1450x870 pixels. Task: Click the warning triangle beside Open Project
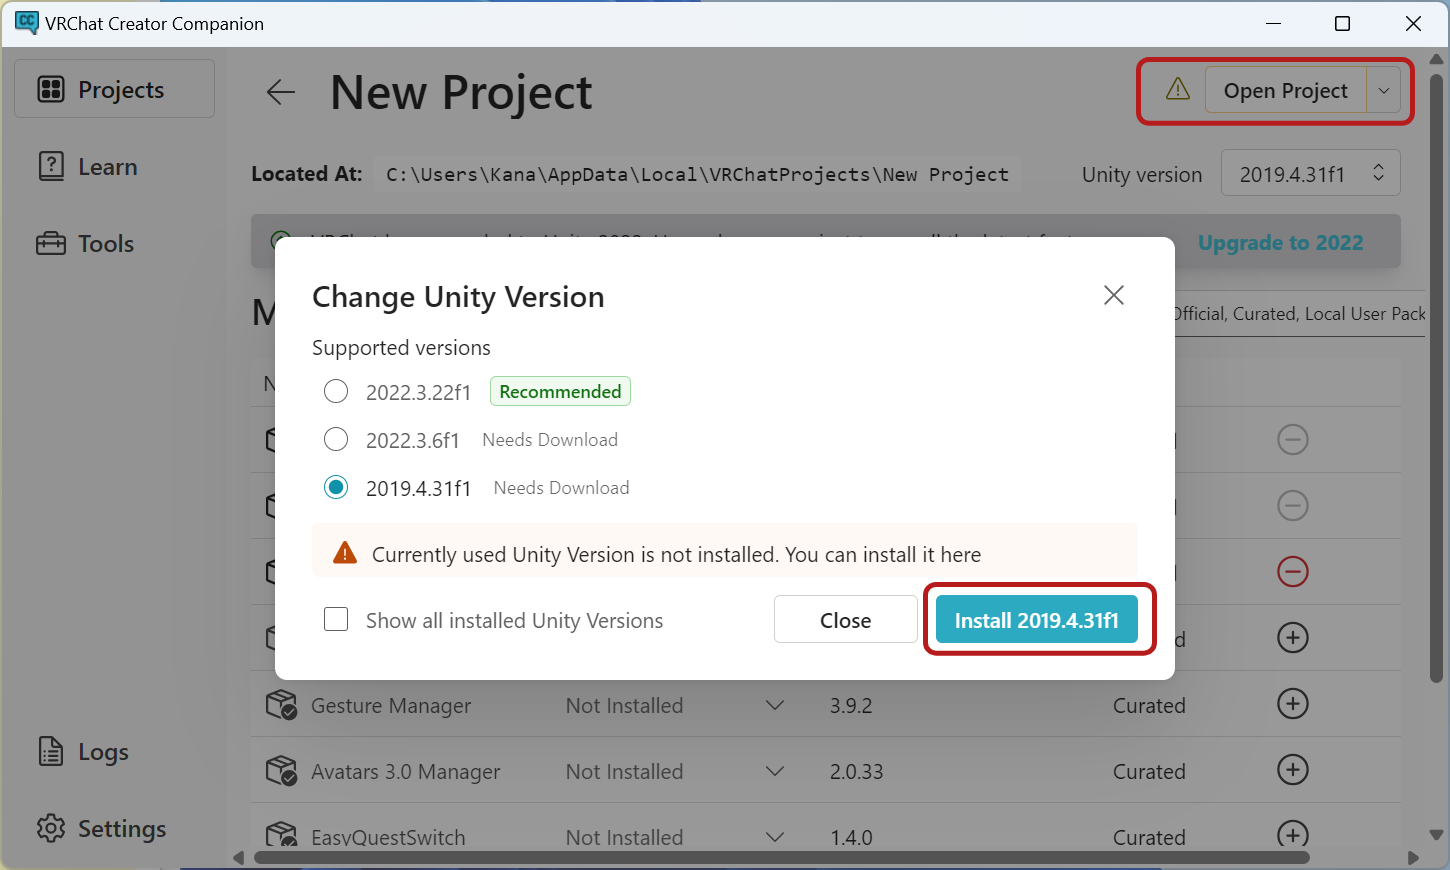(x=1178, y=89)
